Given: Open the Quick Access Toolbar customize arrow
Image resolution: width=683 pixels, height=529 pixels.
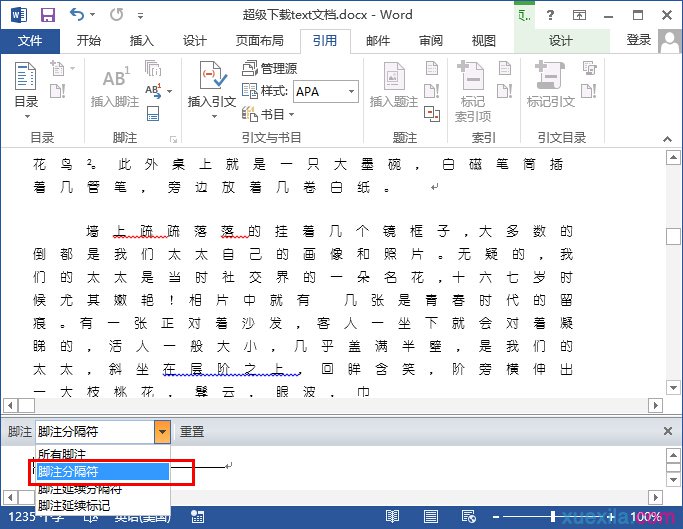Looking at the screenshot, I should (140, 16).
